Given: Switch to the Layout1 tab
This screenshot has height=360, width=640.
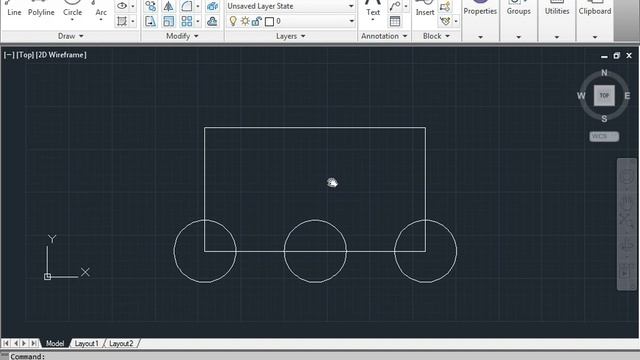Looking at the screenshot, I should 87,343.
